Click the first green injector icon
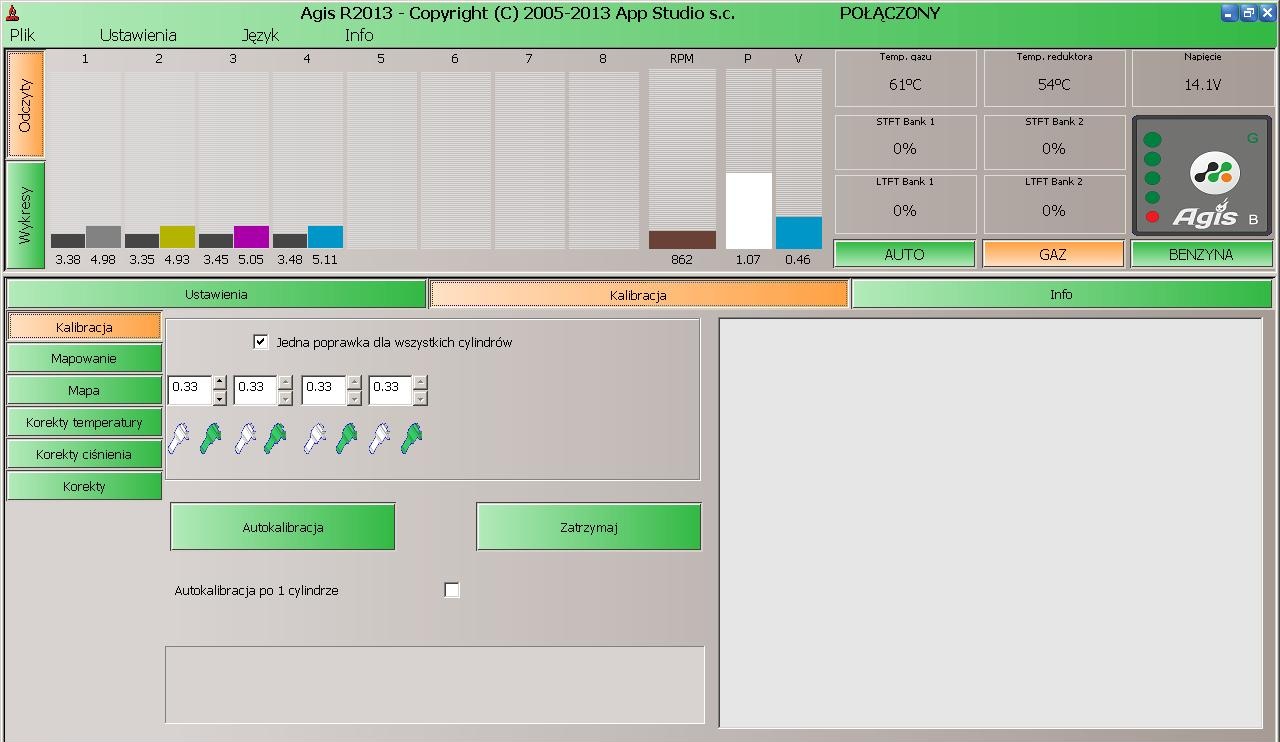 pyautogui.click(x=211, y=438)
